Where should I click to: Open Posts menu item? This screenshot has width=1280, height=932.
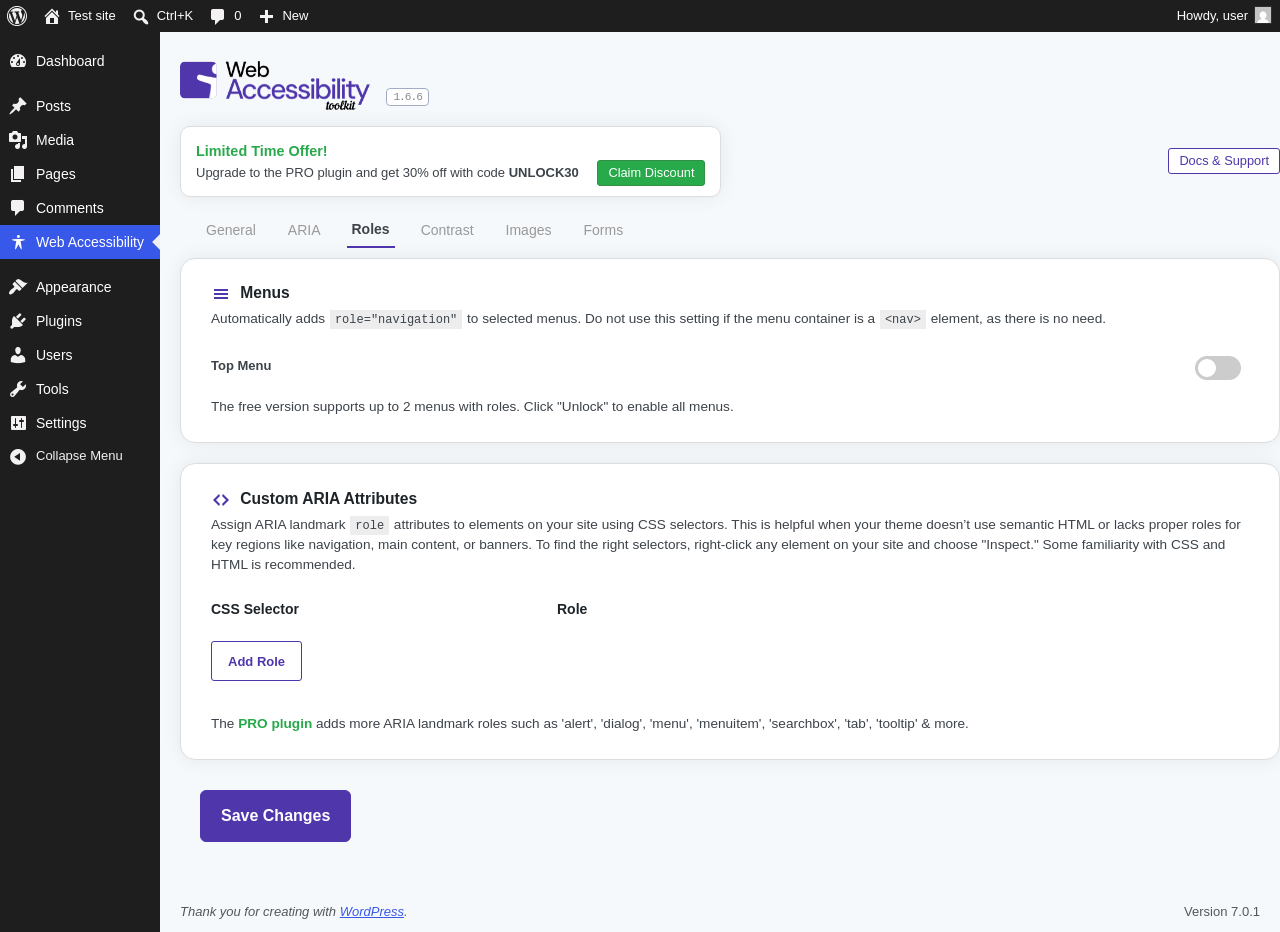click(x=80, y=106)
